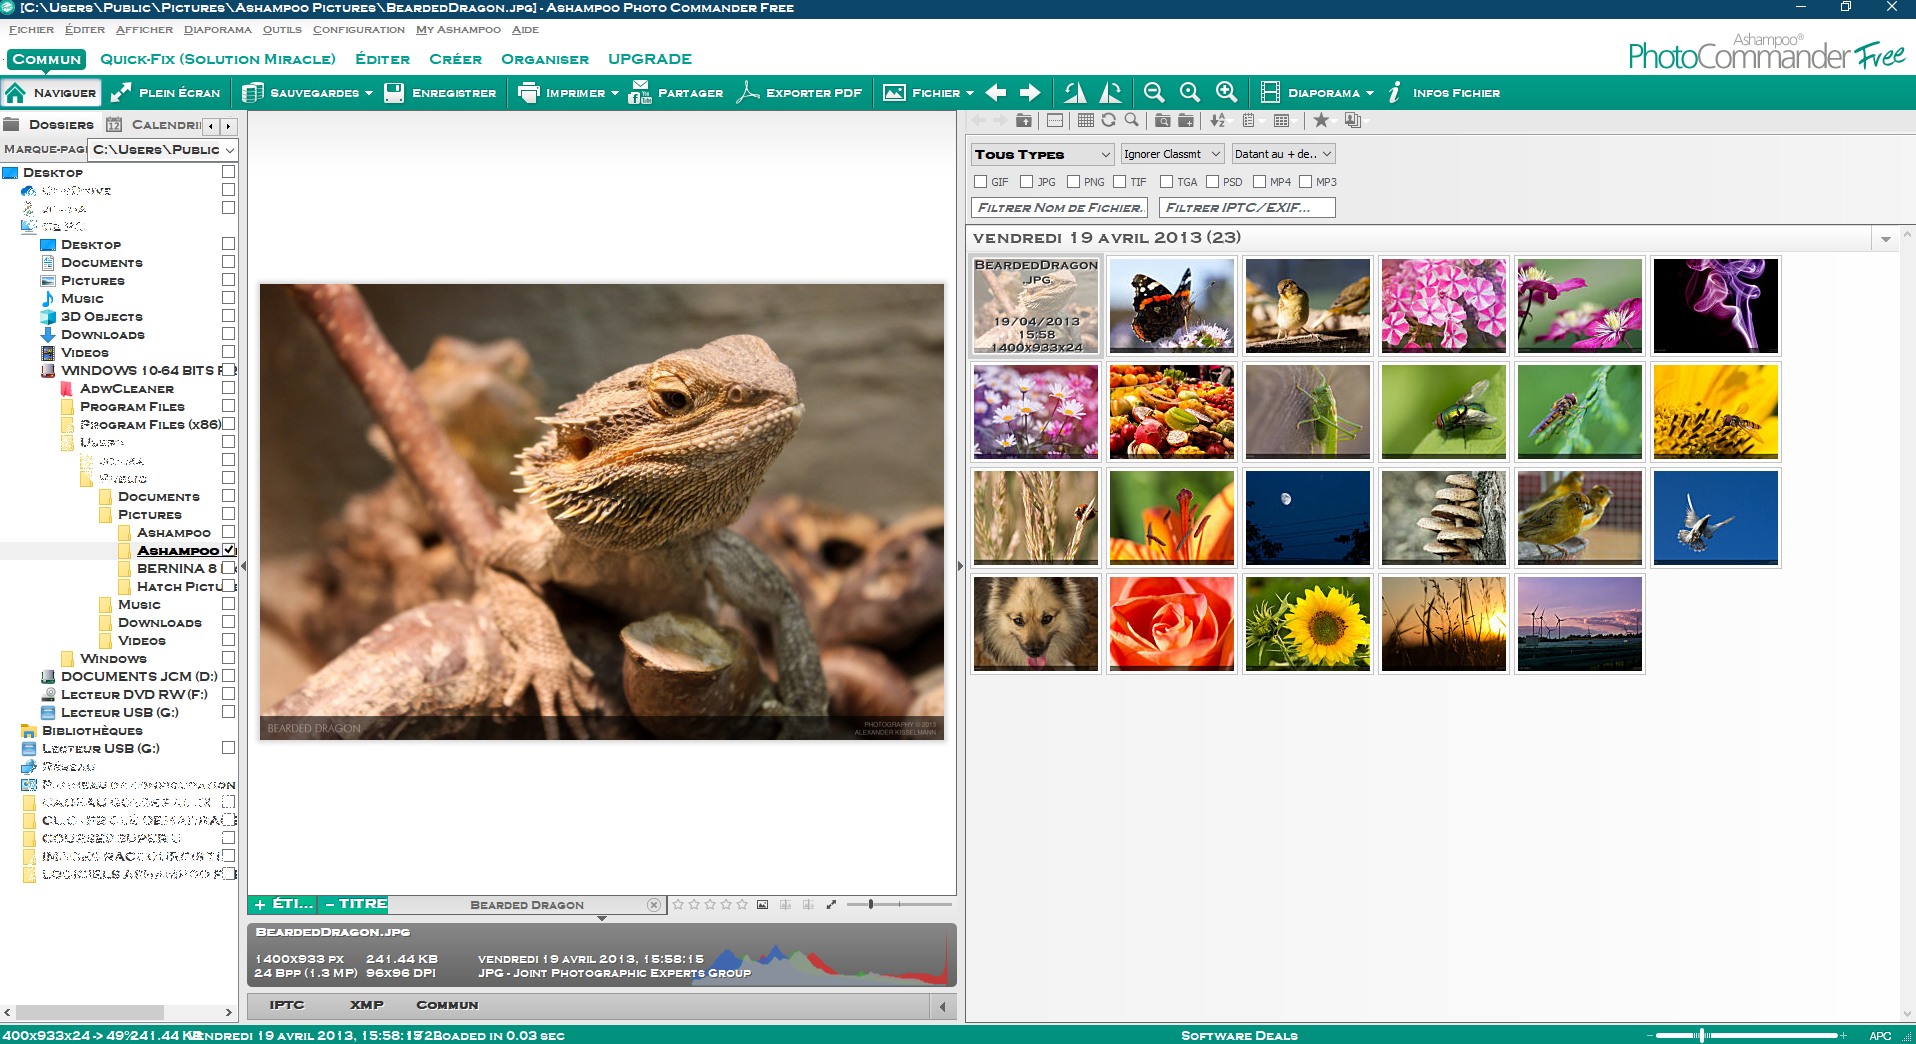Open the Diaporama menu in menu bar

217,30
